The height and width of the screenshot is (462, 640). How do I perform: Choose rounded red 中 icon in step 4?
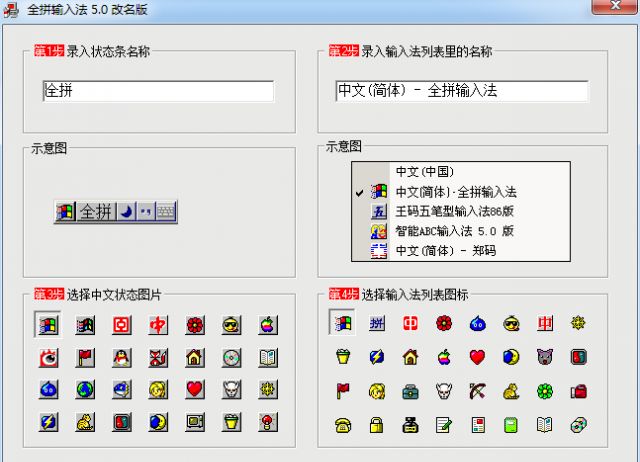pyautogui.click(x=410, y=323)
